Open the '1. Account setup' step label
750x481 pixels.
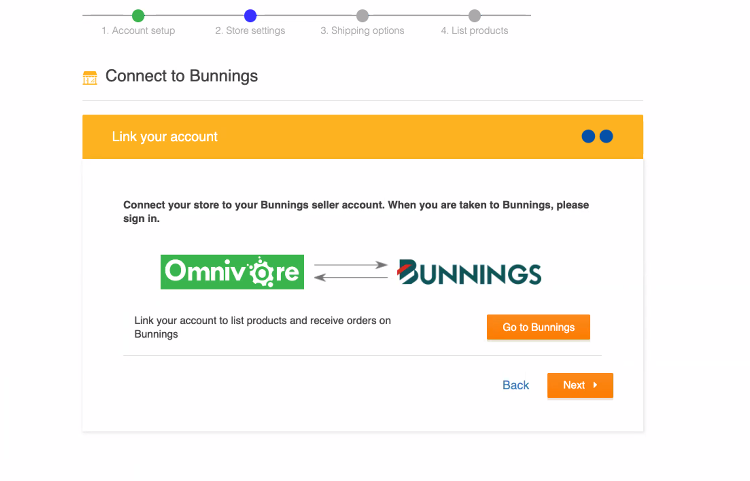point(138,31)
